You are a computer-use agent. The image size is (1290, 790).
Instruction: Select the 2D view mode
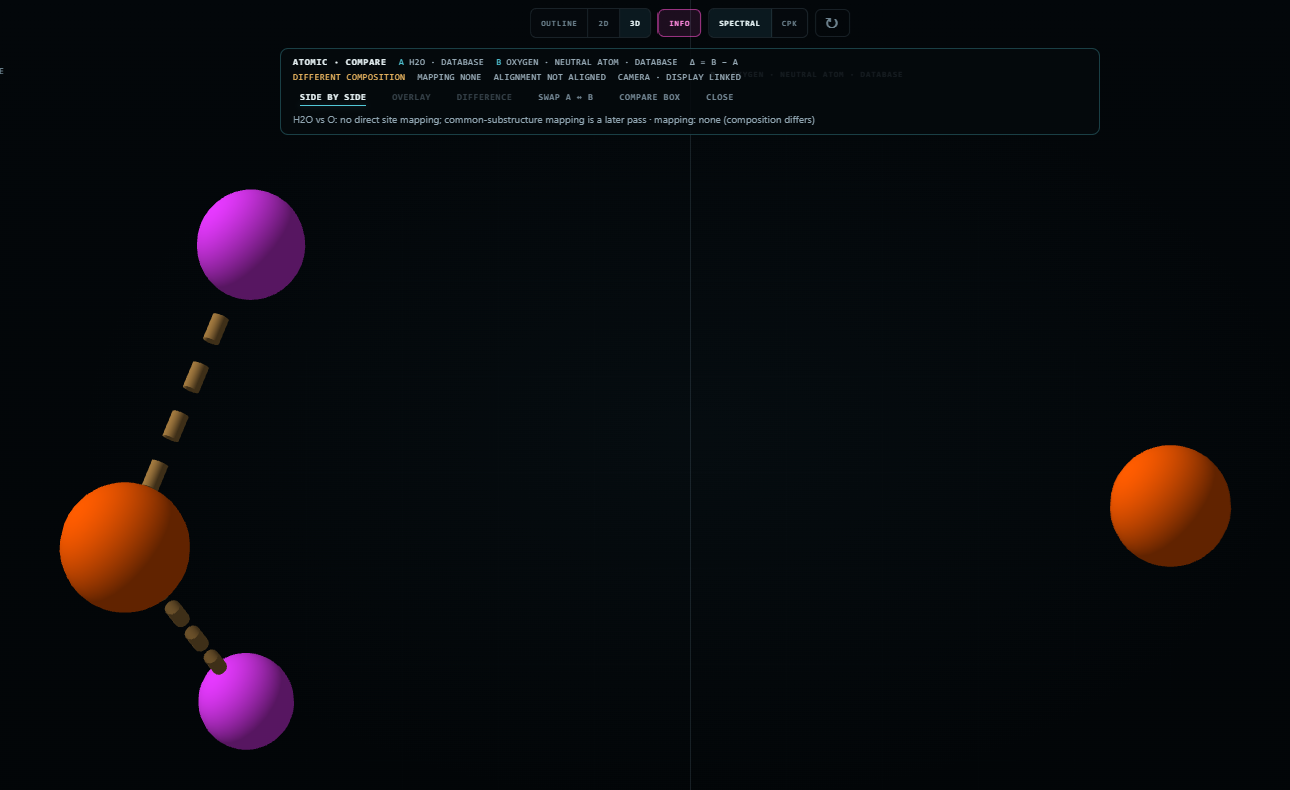[x=603, y=23]
